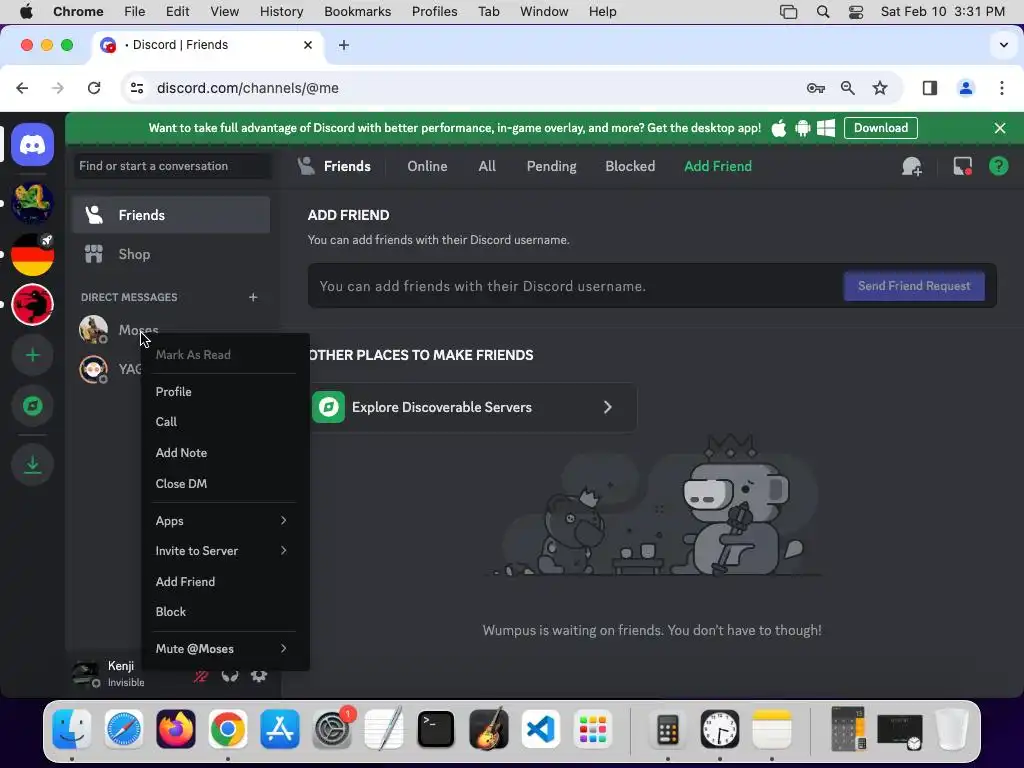
Task: Switch to Pending friends tab
Action: [x=551, y=167]
